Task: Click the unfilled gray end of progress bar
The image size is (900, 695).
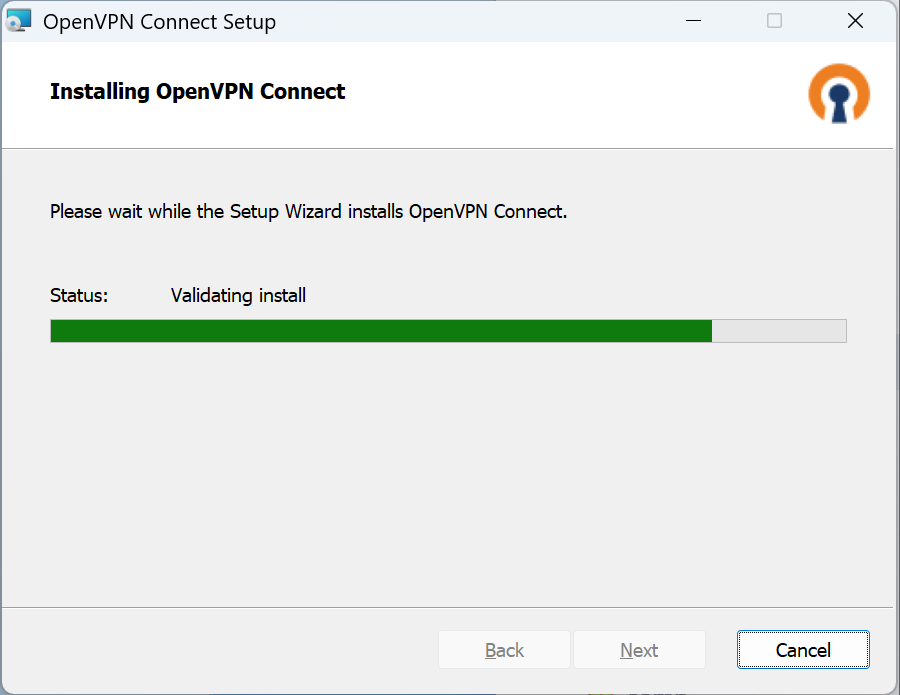Action: pyautogui.click(x=780, y=331)
